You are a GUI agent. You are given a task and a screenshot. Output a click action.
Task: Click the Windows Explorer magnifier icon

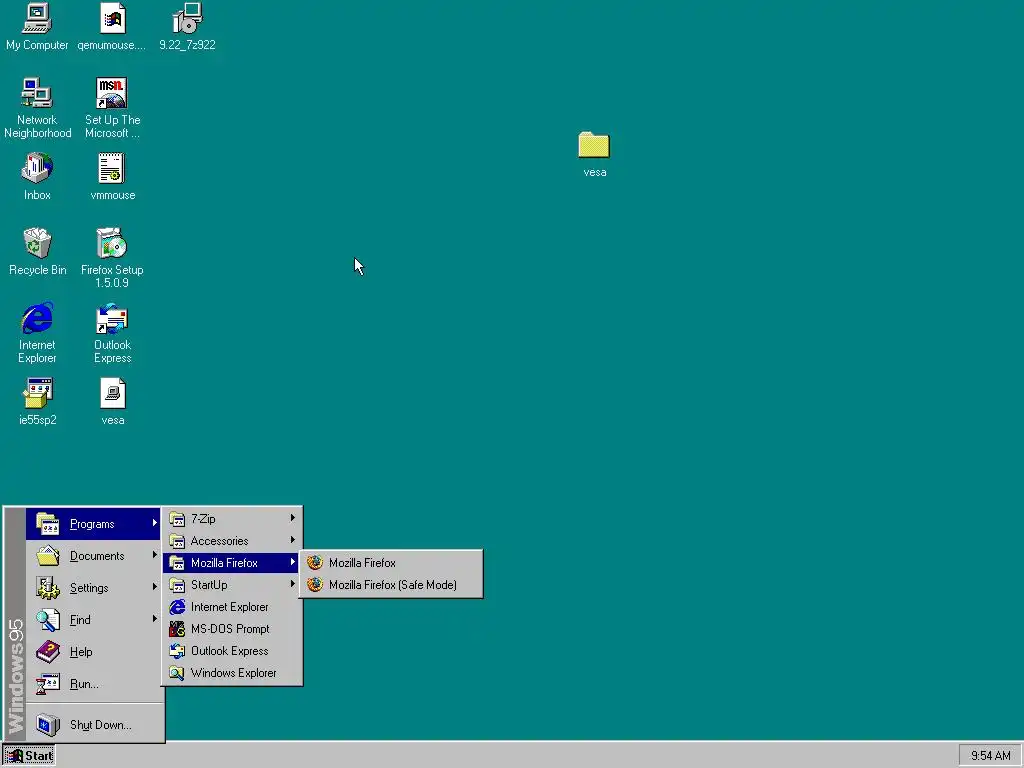[177, 673]
